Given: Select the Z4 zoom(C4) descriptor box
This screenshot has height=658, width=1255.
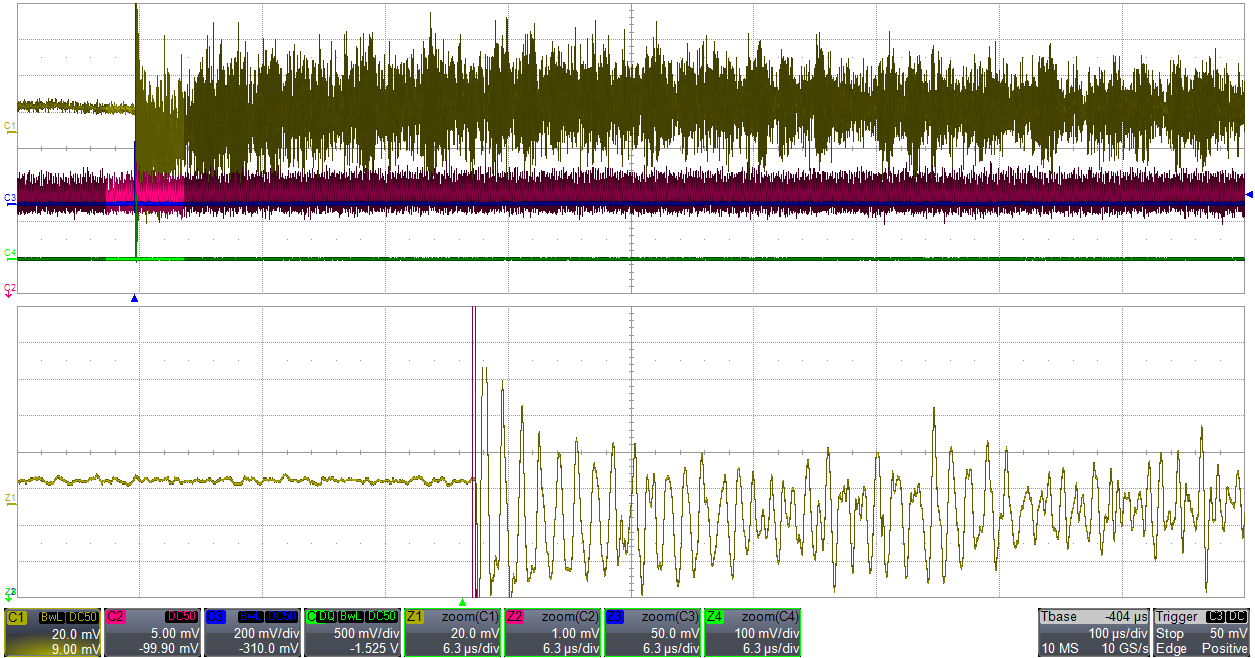Looking at the screenshot, I should point(752,632).
